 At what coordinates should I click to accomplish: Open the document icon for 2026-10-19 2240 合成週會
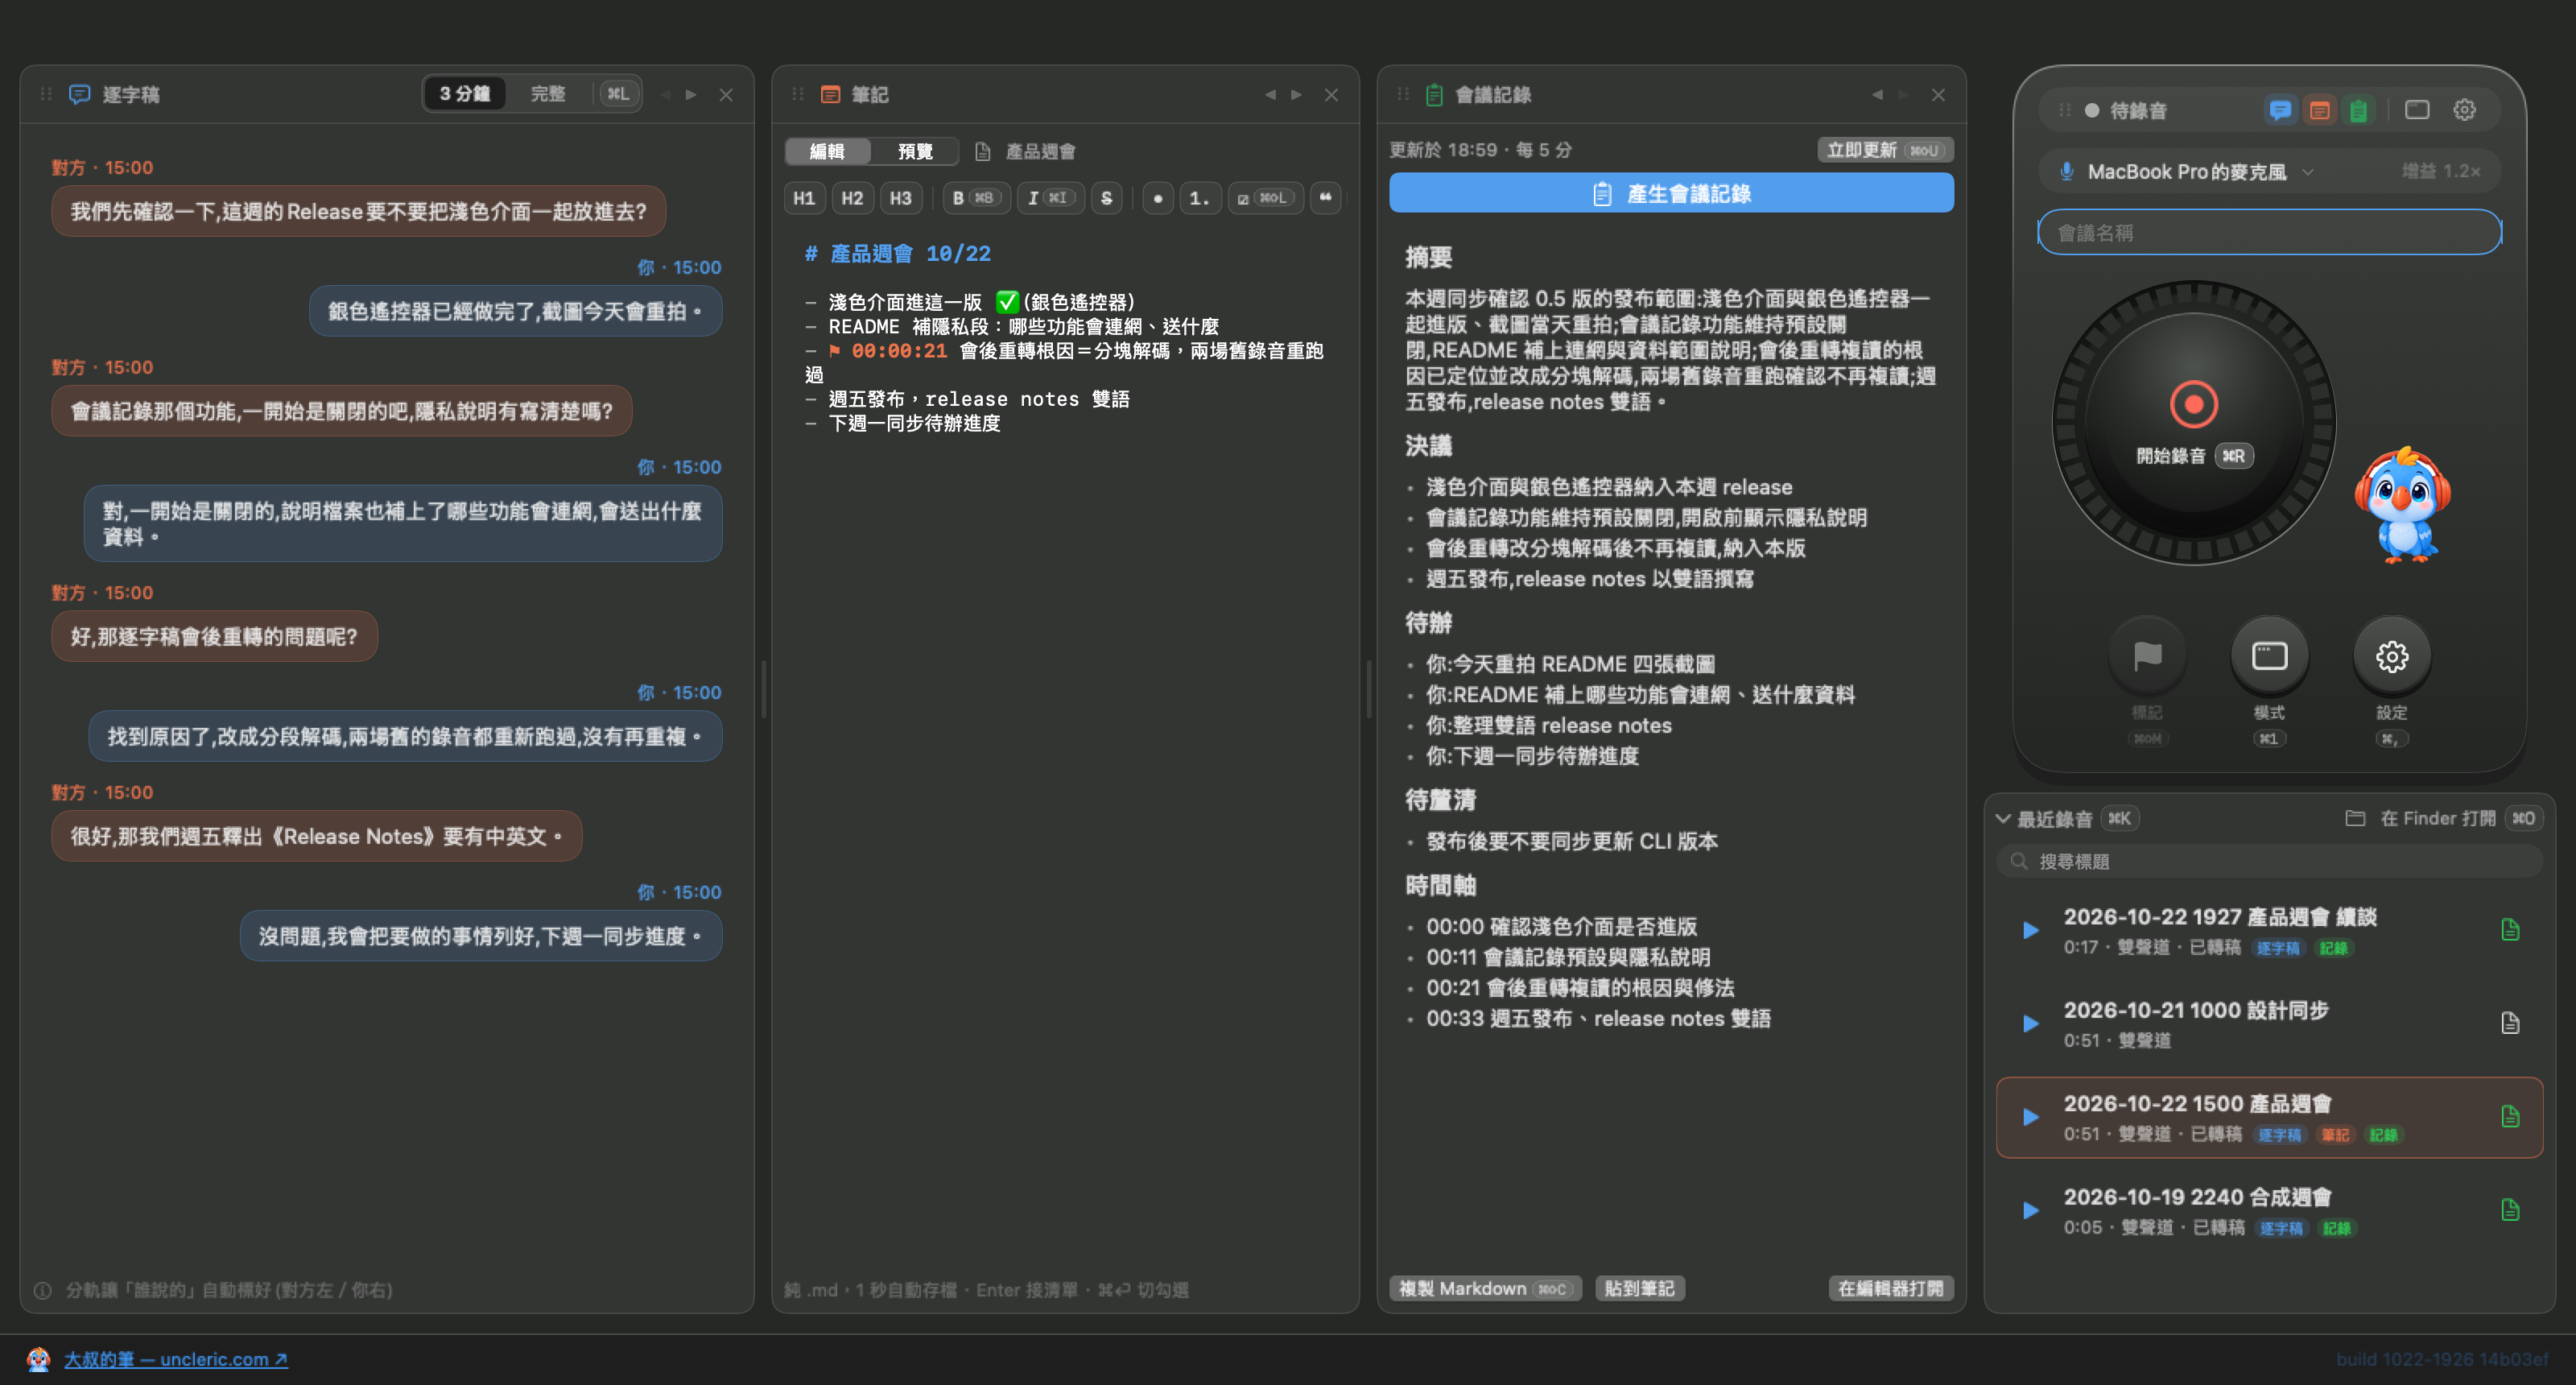tap(2510, 1210)
